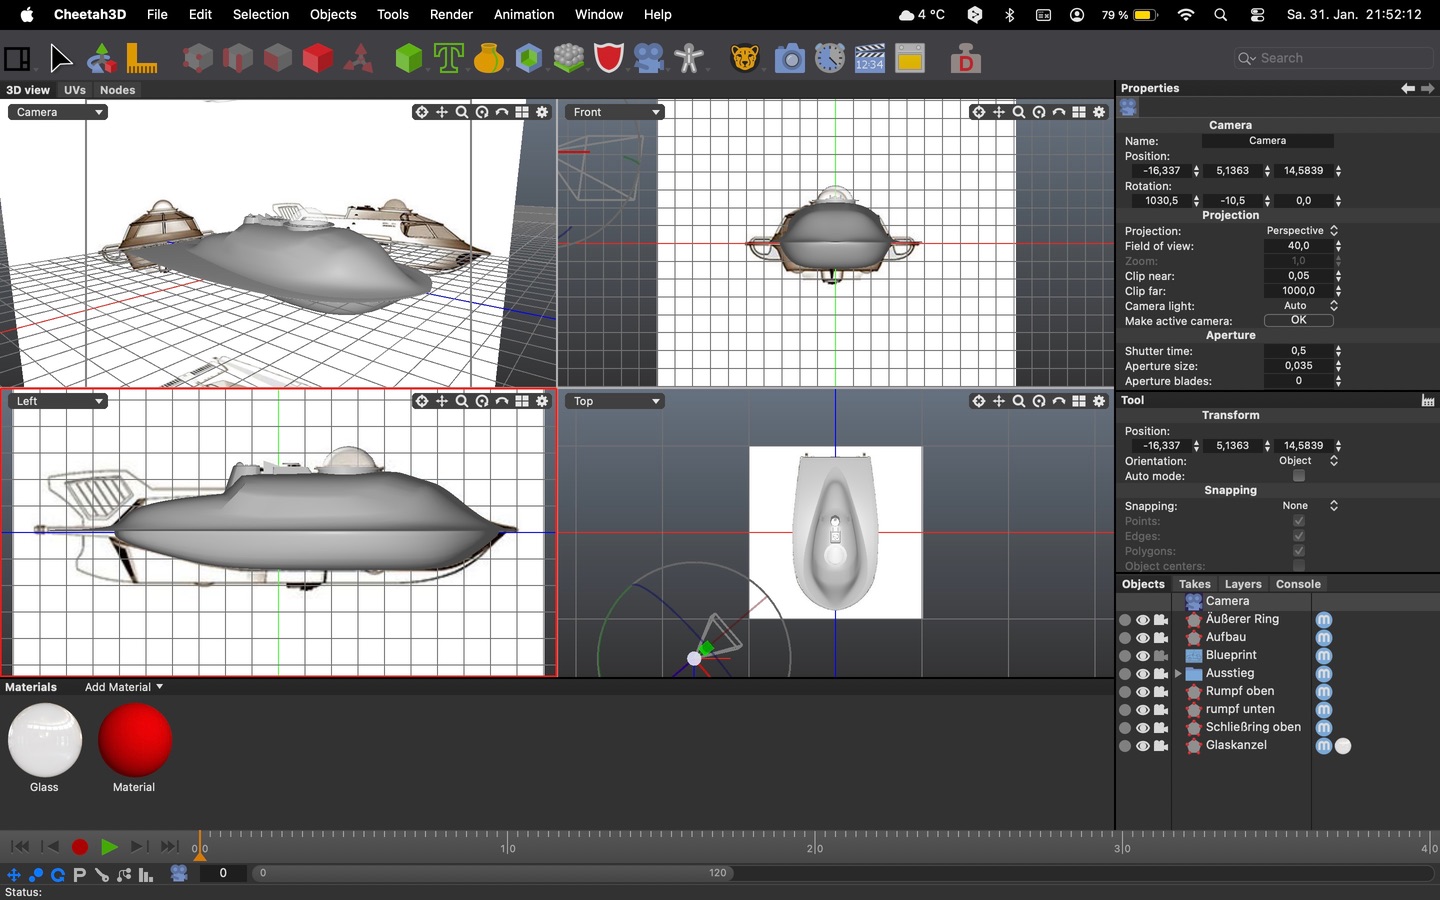Click the red shield icon in toolbar
The width and height of the screenshot is (1440, 900).
(609, 59)
